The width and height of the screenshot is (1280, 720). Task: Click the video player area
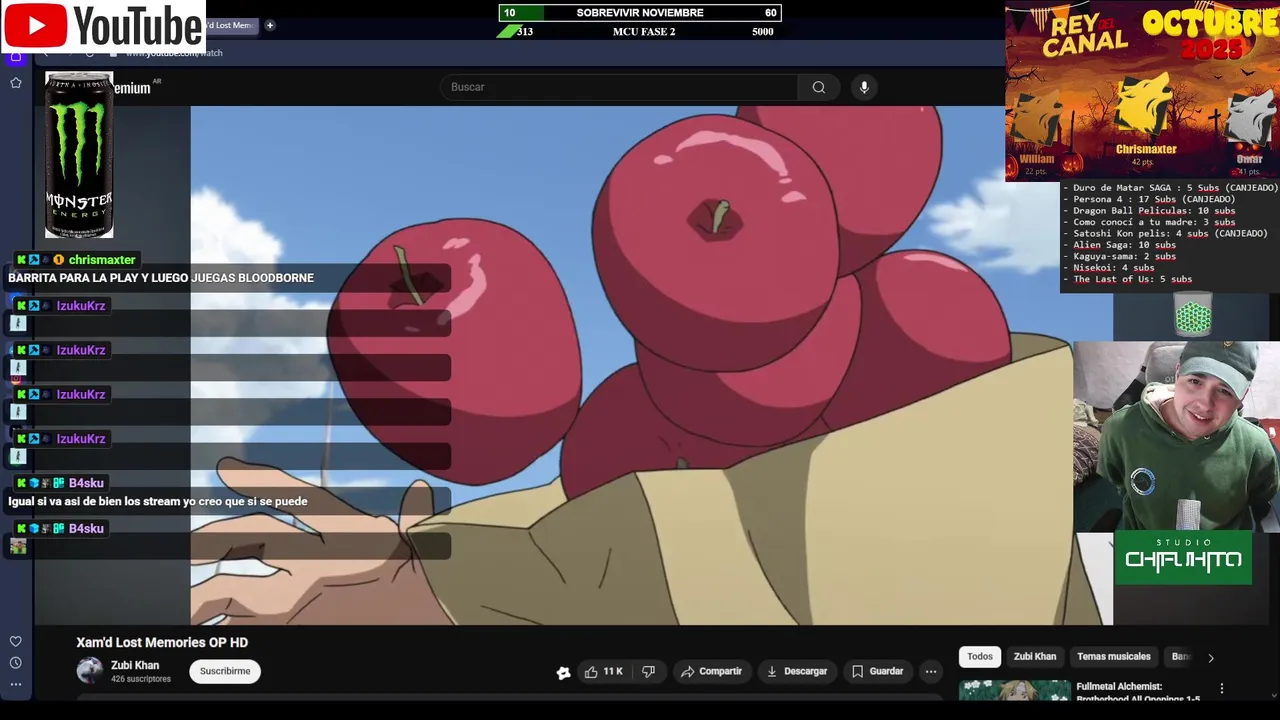(651, 365)
